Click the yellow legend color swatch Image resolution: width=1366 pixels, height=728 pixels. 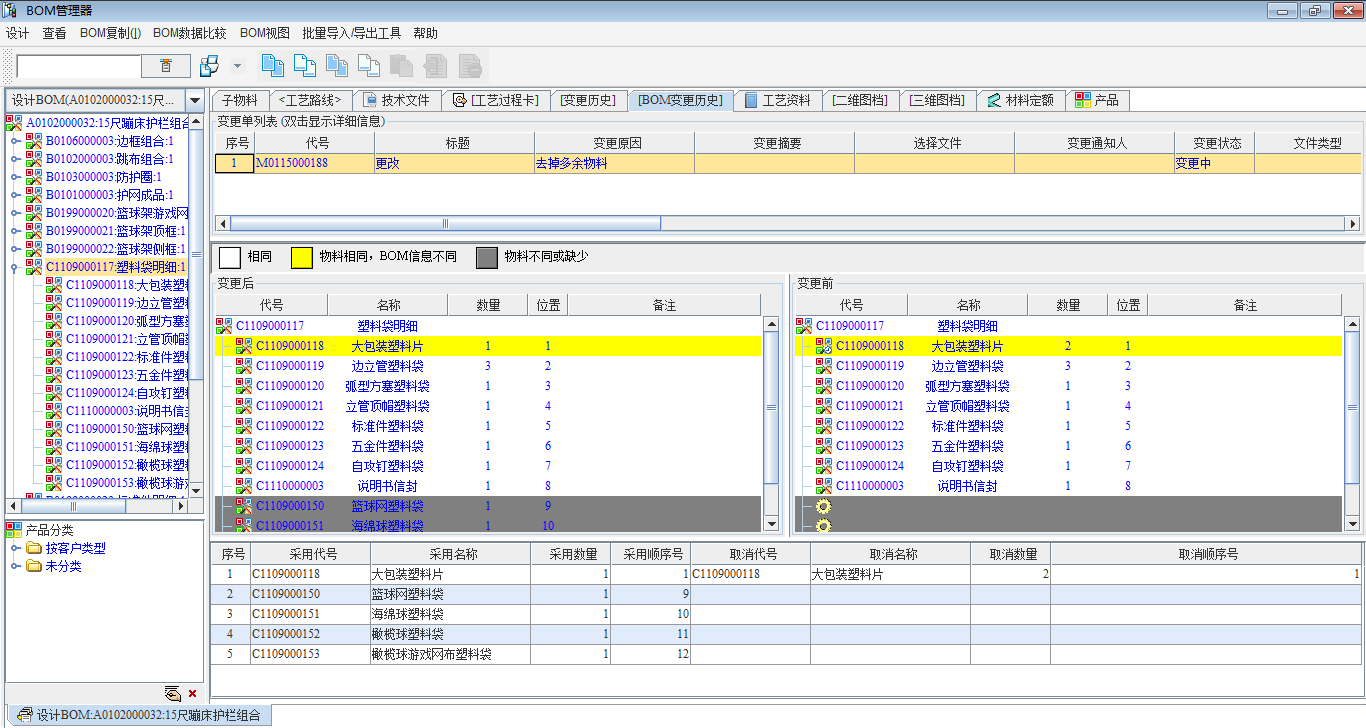click(x=301, y=257)
